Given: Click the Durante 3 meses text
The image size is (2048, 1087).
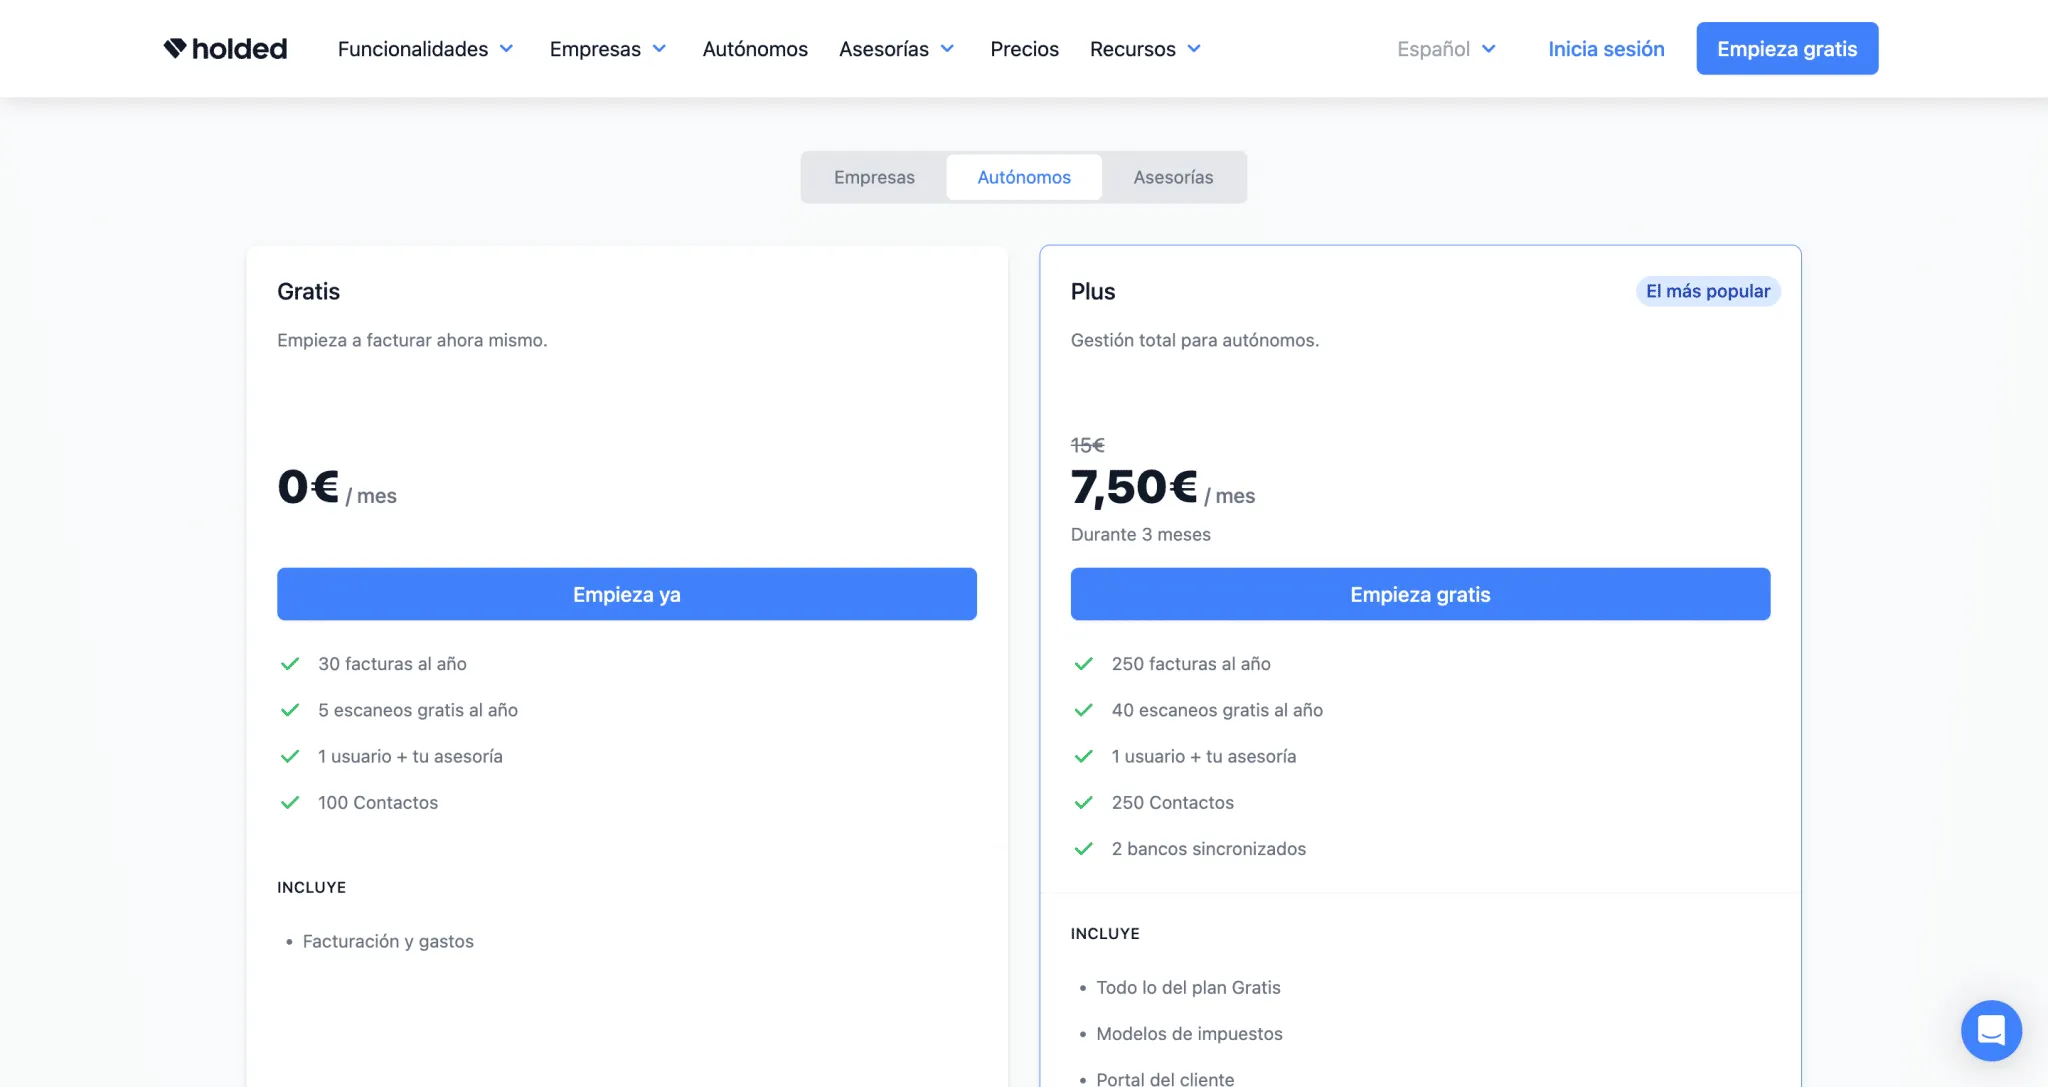Looking at the screenshot, I should coord(1140,534).
